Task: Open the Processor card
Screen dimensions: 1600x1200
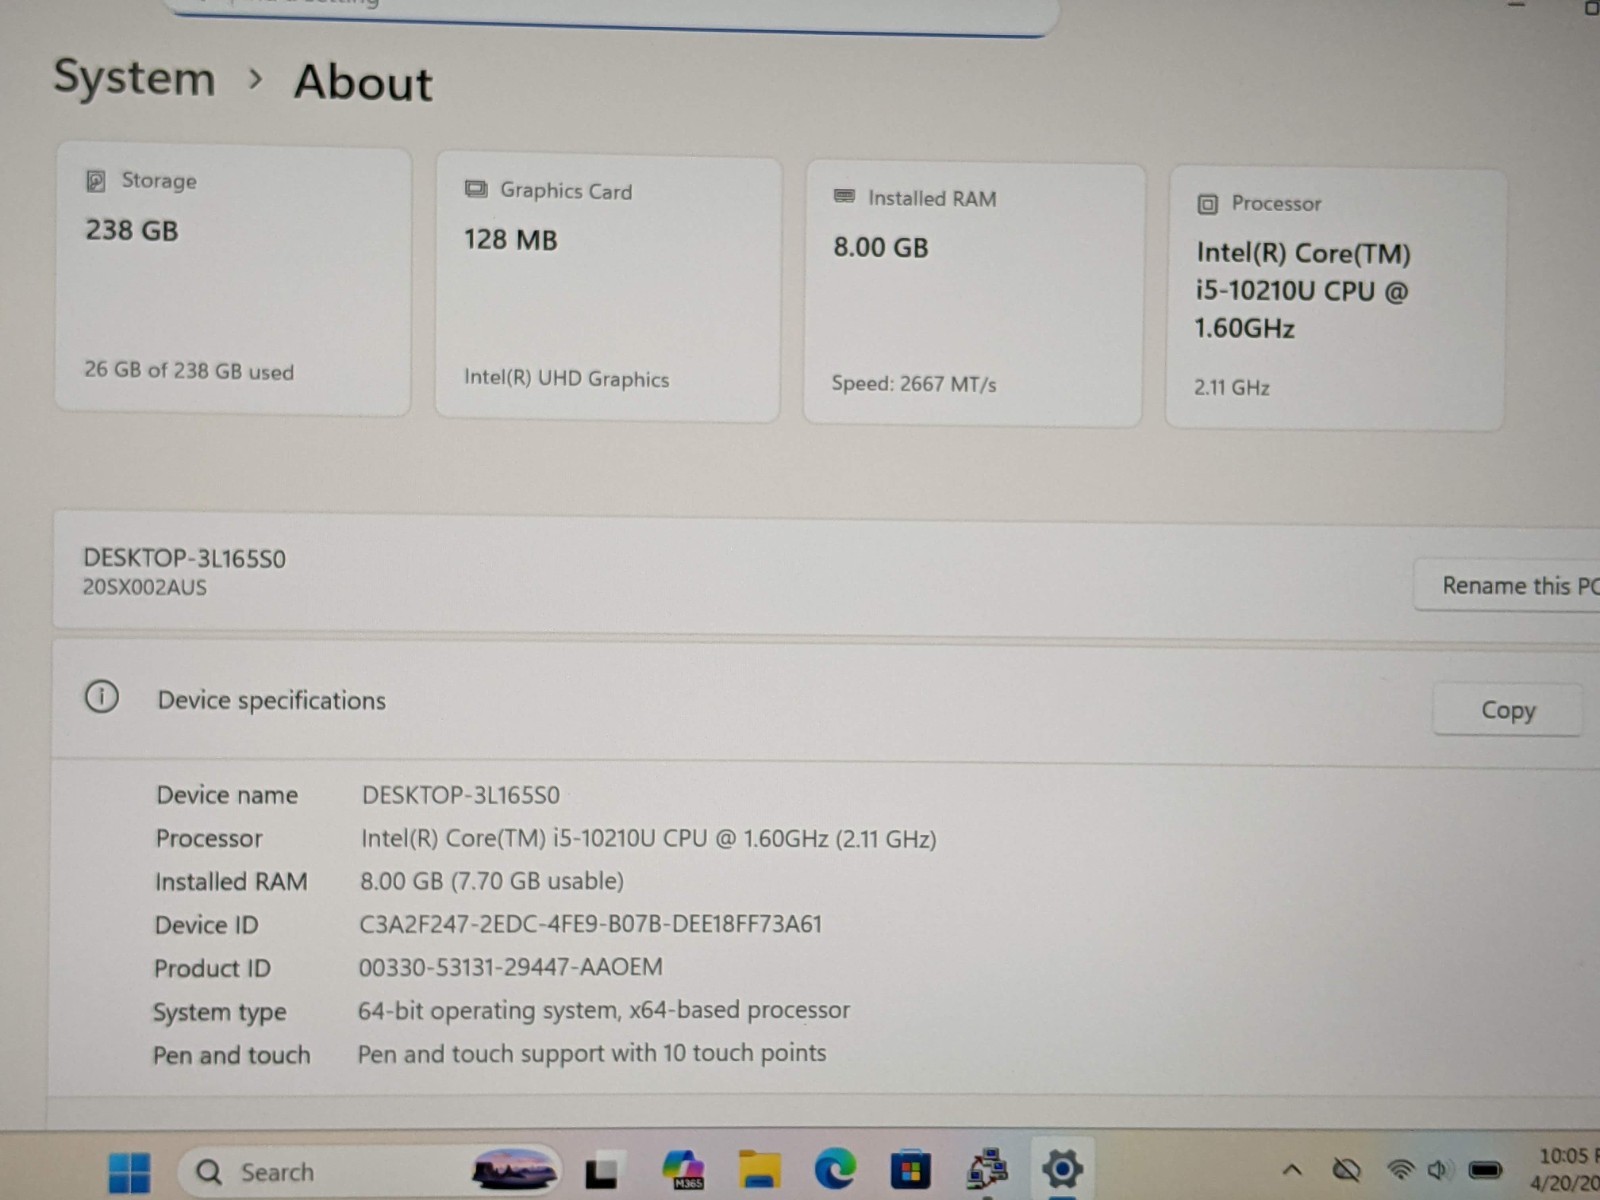Action: 1336,299
